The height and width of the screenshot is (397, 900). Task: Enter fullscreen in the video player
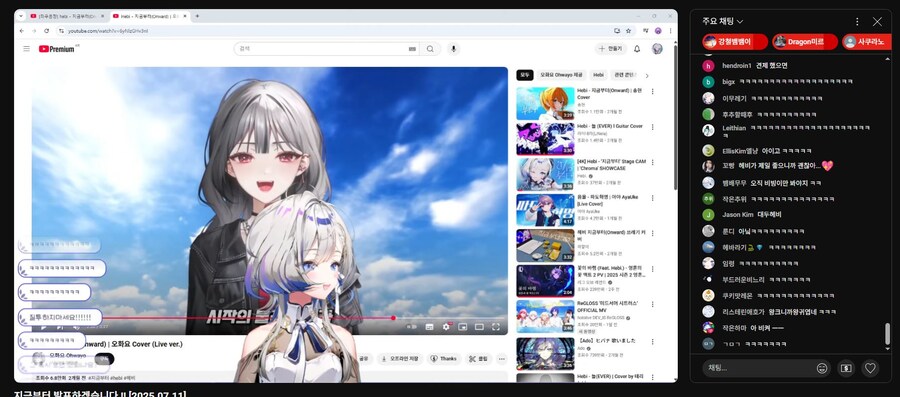tap(495, 326)
